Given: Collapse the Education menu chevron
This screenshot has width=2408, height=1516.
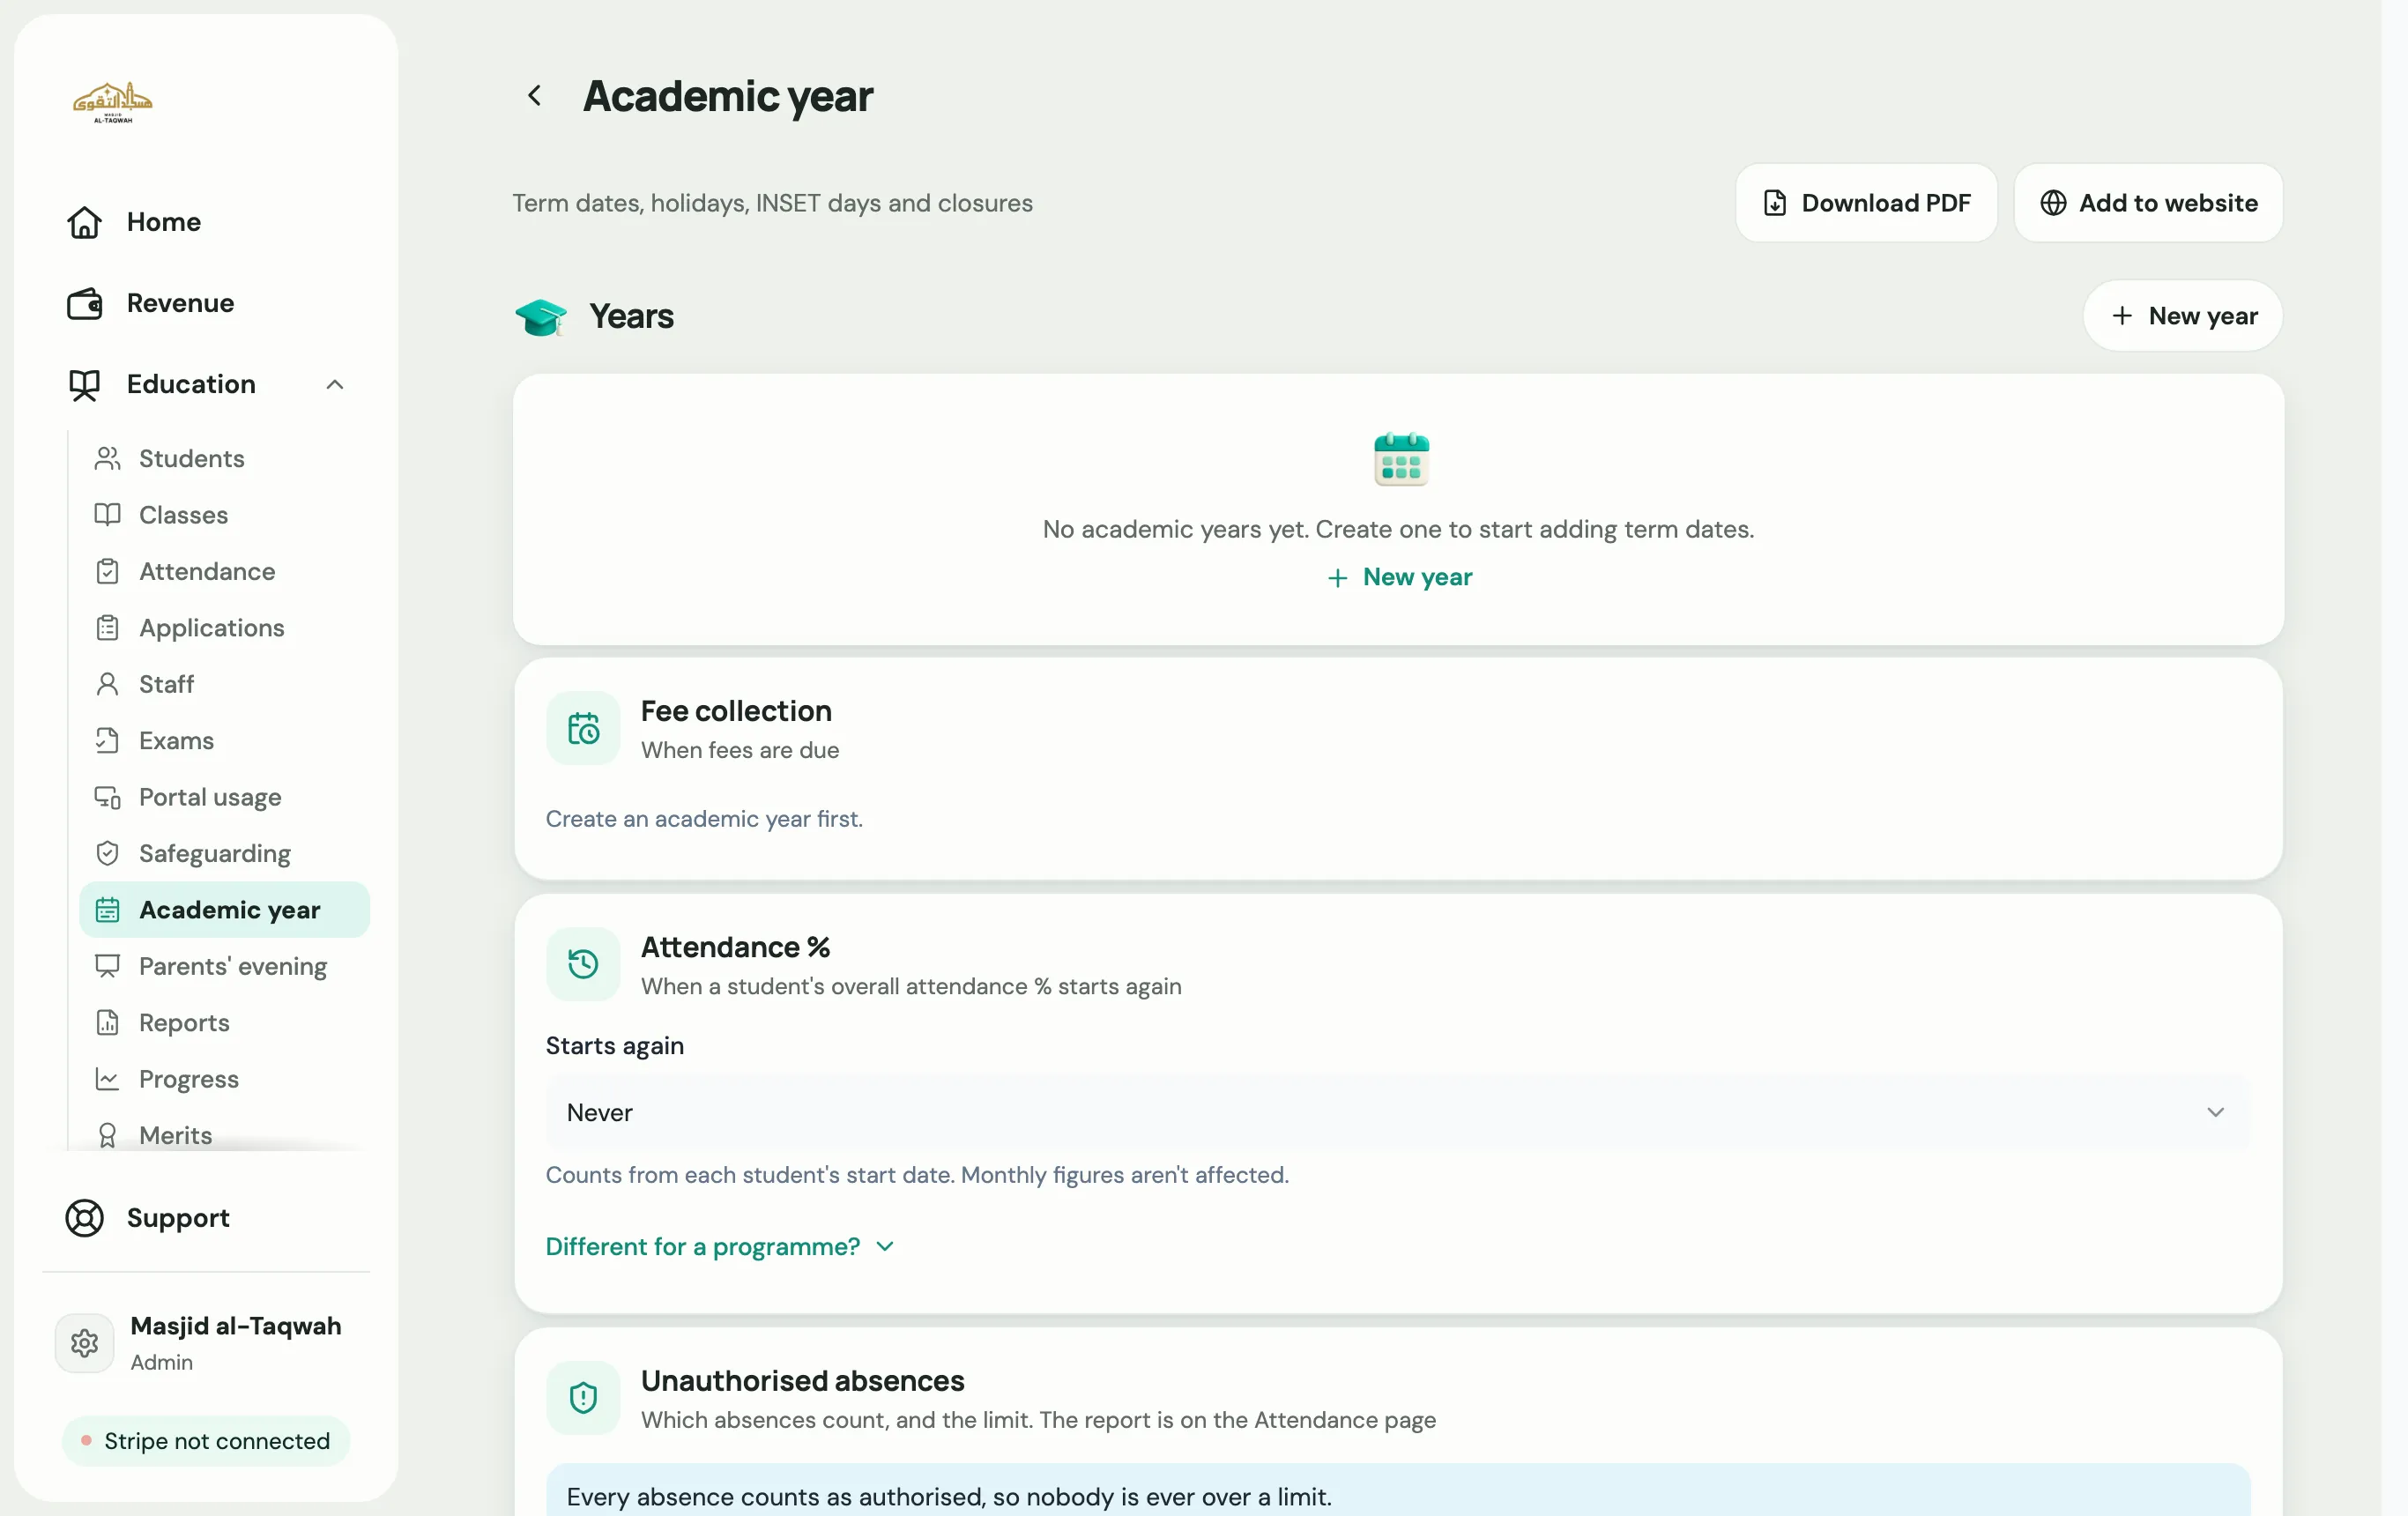Looking at the screenshot, I should tap(335, 384).
